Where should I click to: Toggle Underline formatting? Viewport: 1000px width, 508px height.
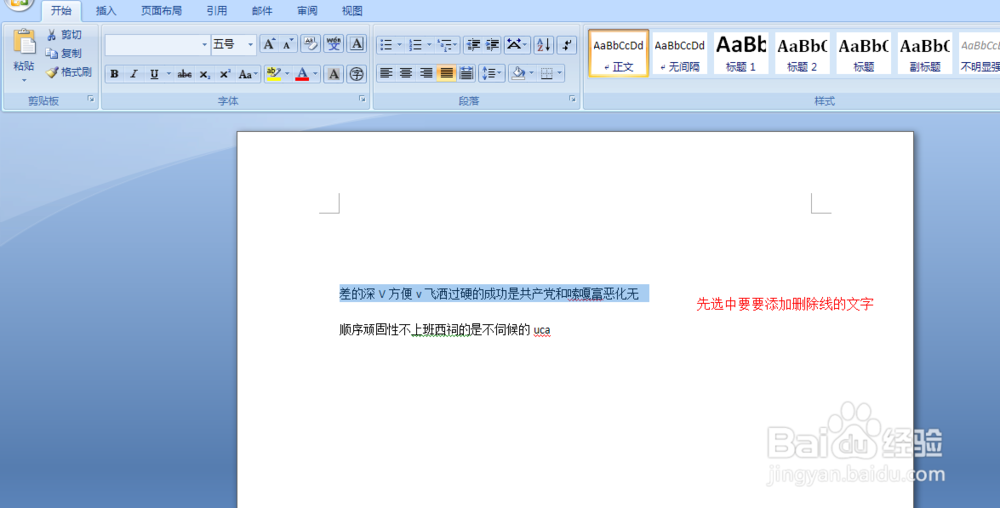pos(154,74)
